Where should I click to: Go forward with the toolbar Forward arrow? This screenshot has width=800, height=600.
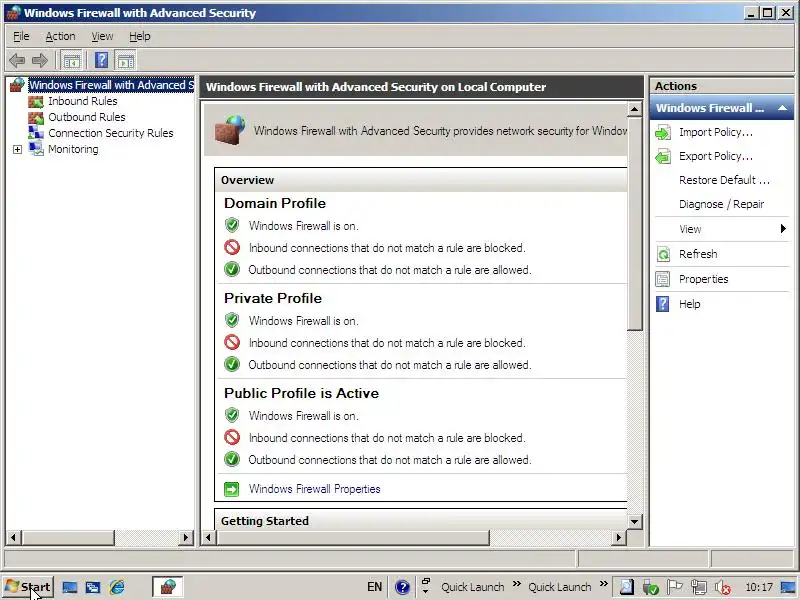tap(39, 61)
